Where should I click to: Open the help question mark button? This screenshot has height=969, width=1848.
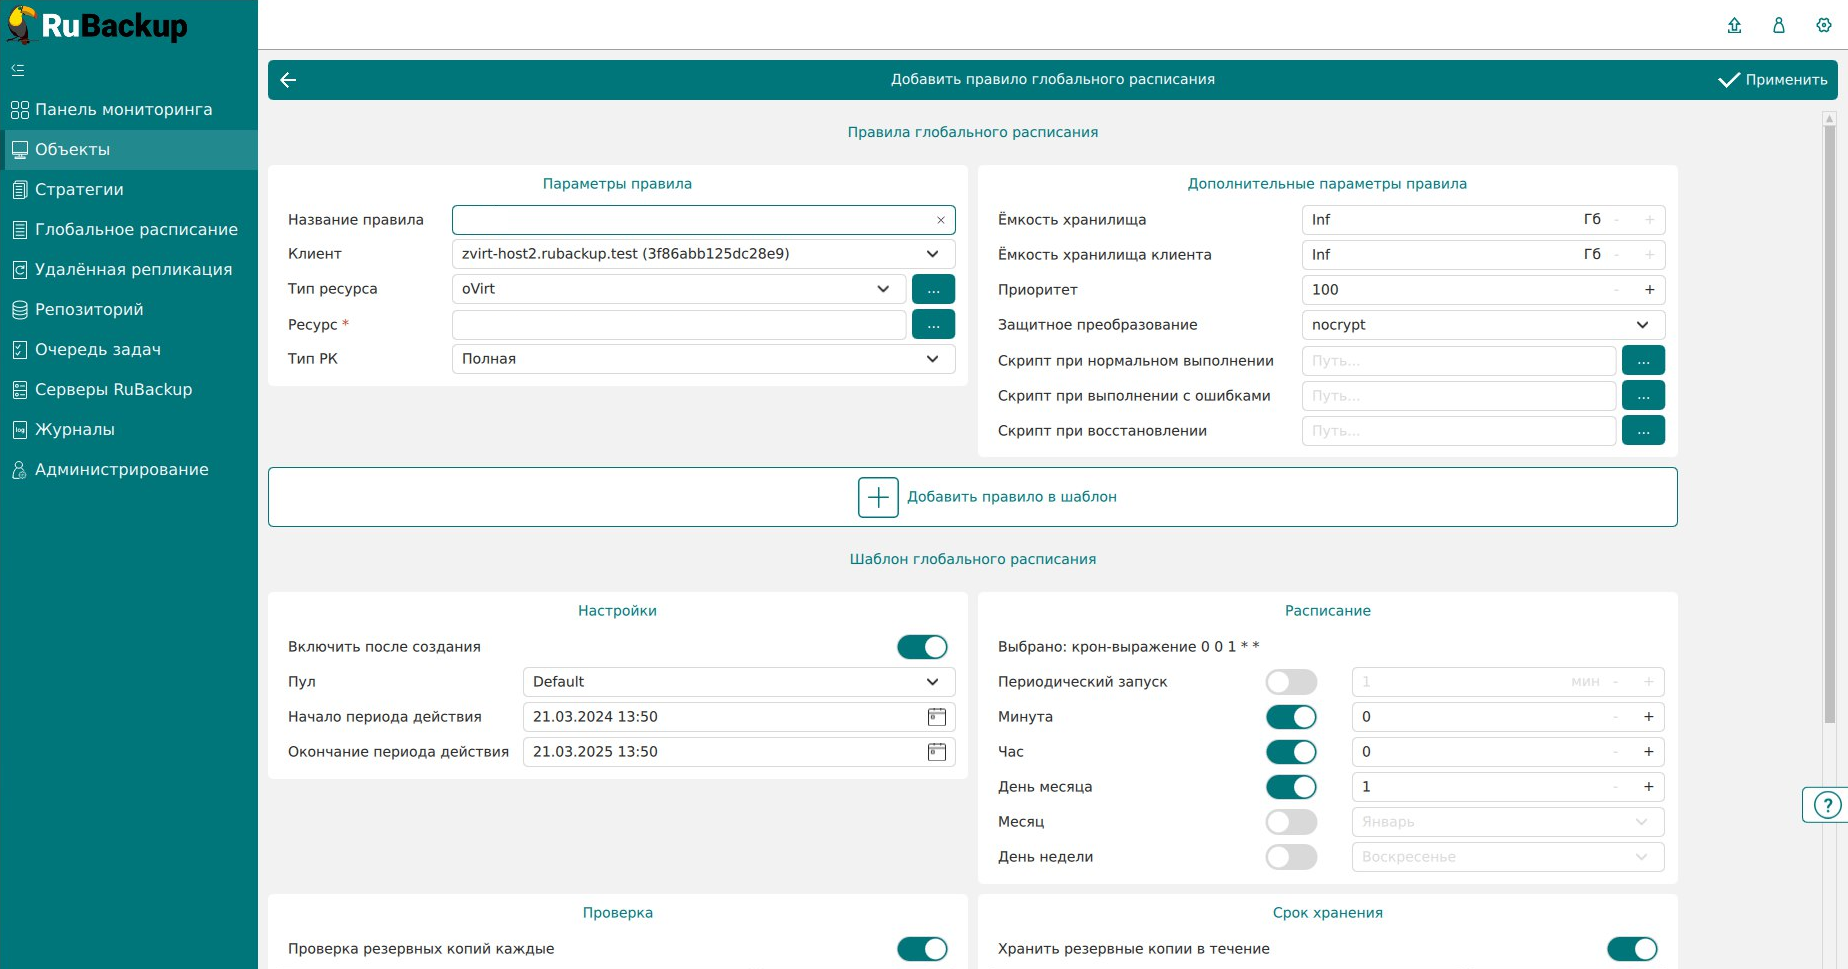coord(1827,805)
